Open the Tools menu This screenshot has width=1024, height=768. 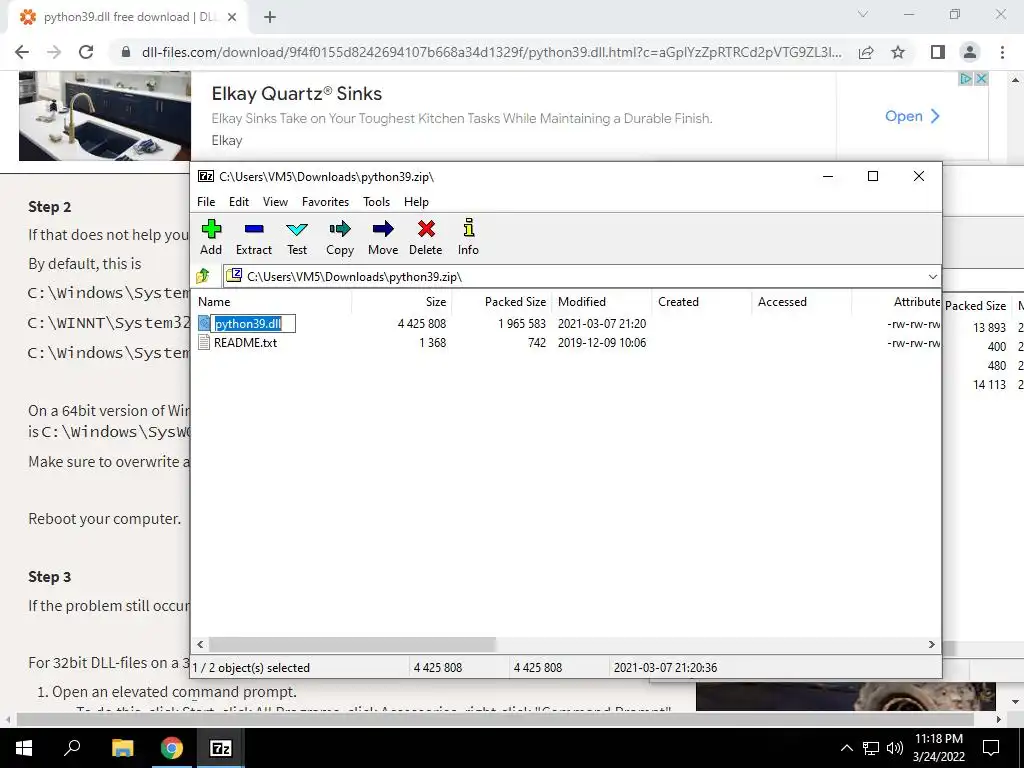point(376,202)
